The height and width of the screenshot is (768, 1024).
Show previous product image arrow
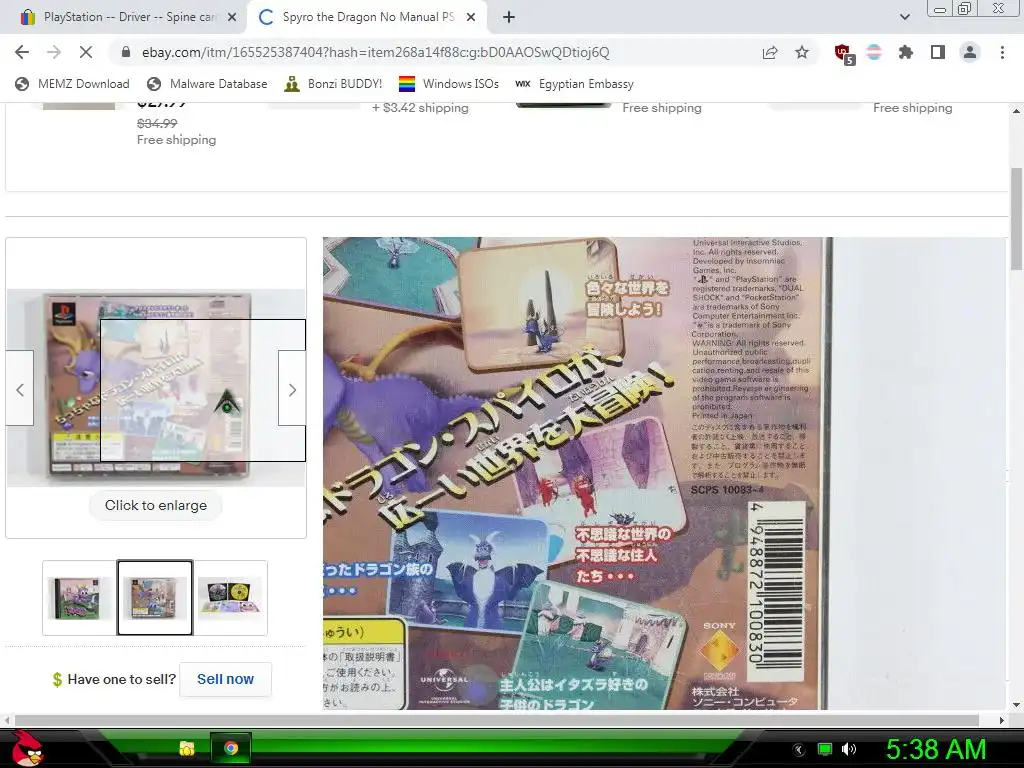point(20,389)
